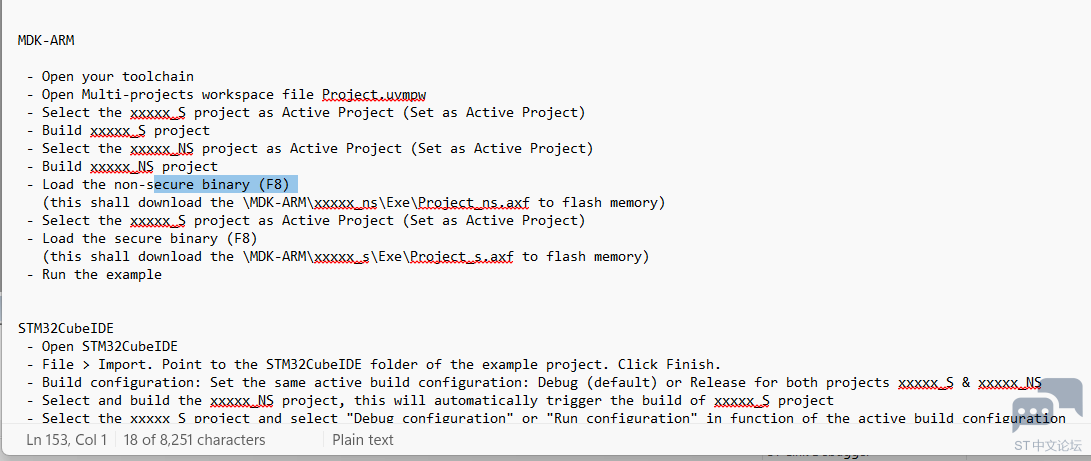The width and height of the screenshot is (1091, 461).
Task: Place cursor on the MDK-ARM heading
Action: coord(46,40)
